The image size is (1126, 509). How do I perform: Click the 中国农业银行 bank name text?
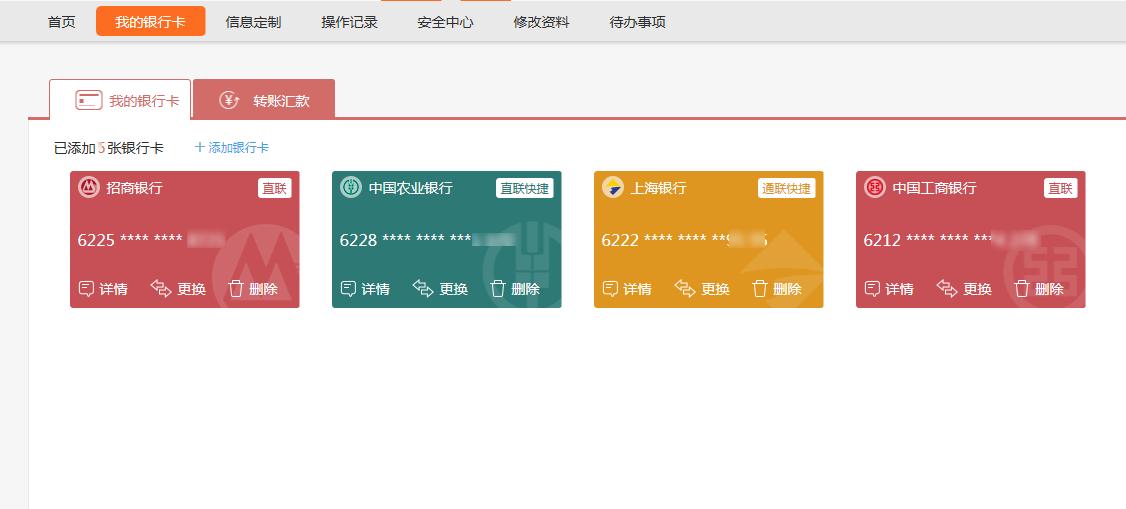pyautogui.click(x=411, y=188)
